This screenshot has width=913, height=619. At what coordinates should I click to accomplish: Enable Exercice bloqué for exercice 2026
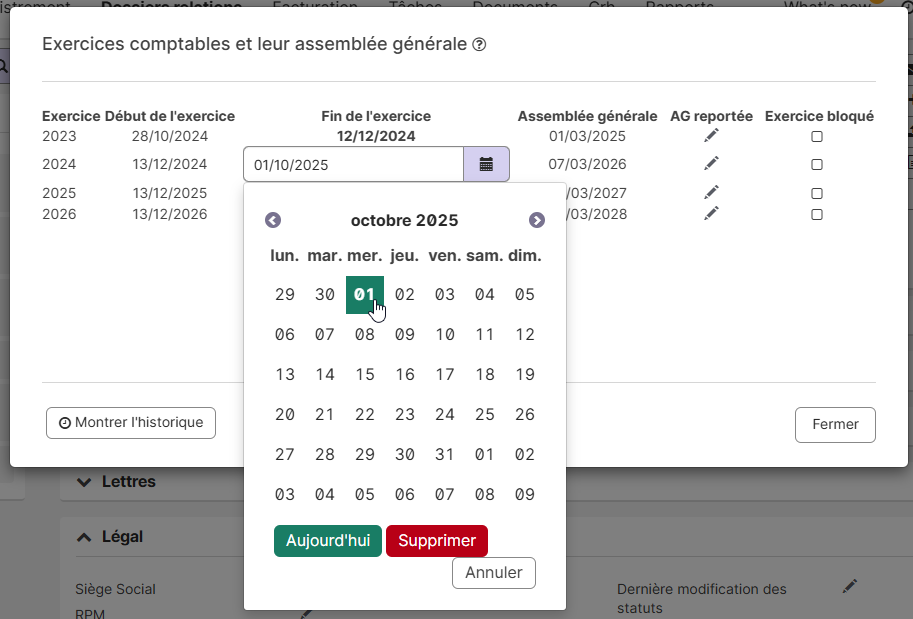pos(817,214)
